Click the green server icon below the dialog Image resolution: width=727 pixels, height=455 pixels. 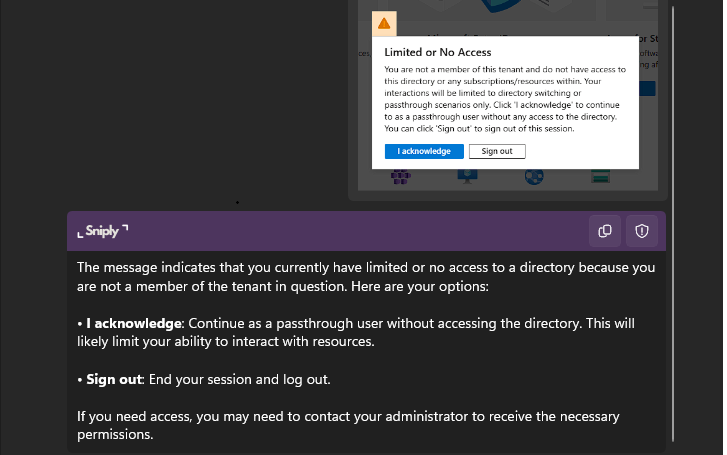coord(600,176)
